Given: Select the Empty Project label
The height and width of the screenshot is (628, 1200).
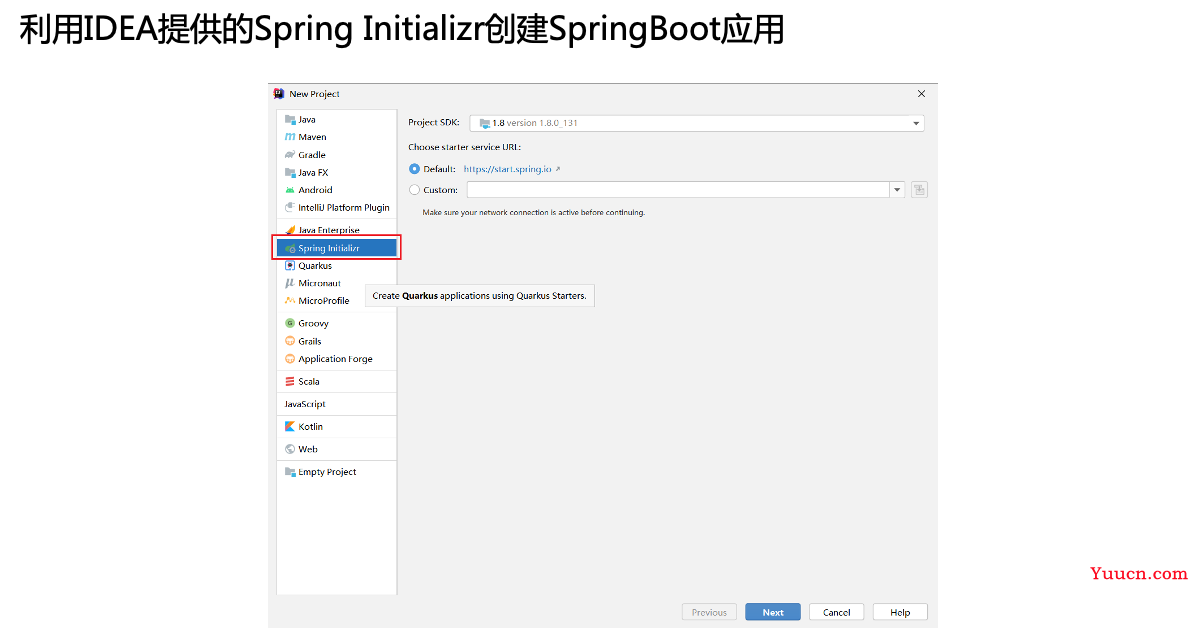Looking at the screenshot, I should click(327, 472).
